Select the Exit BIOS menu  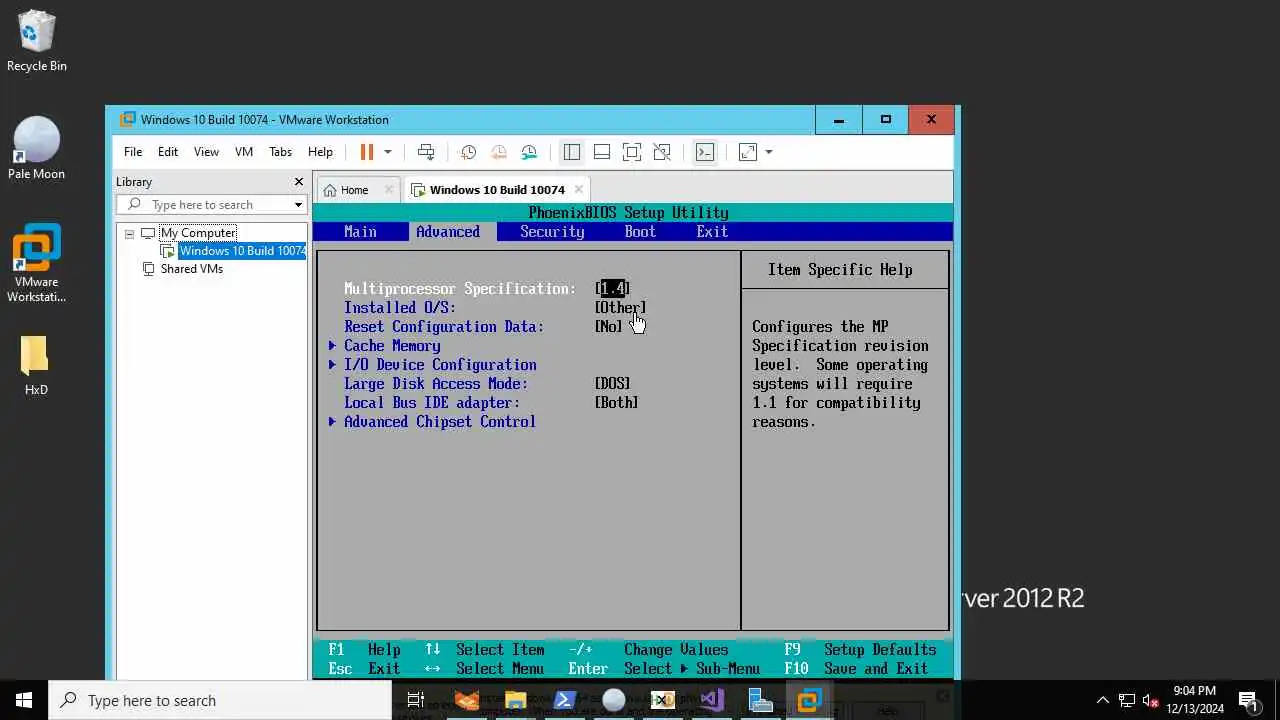click(712, 232)
